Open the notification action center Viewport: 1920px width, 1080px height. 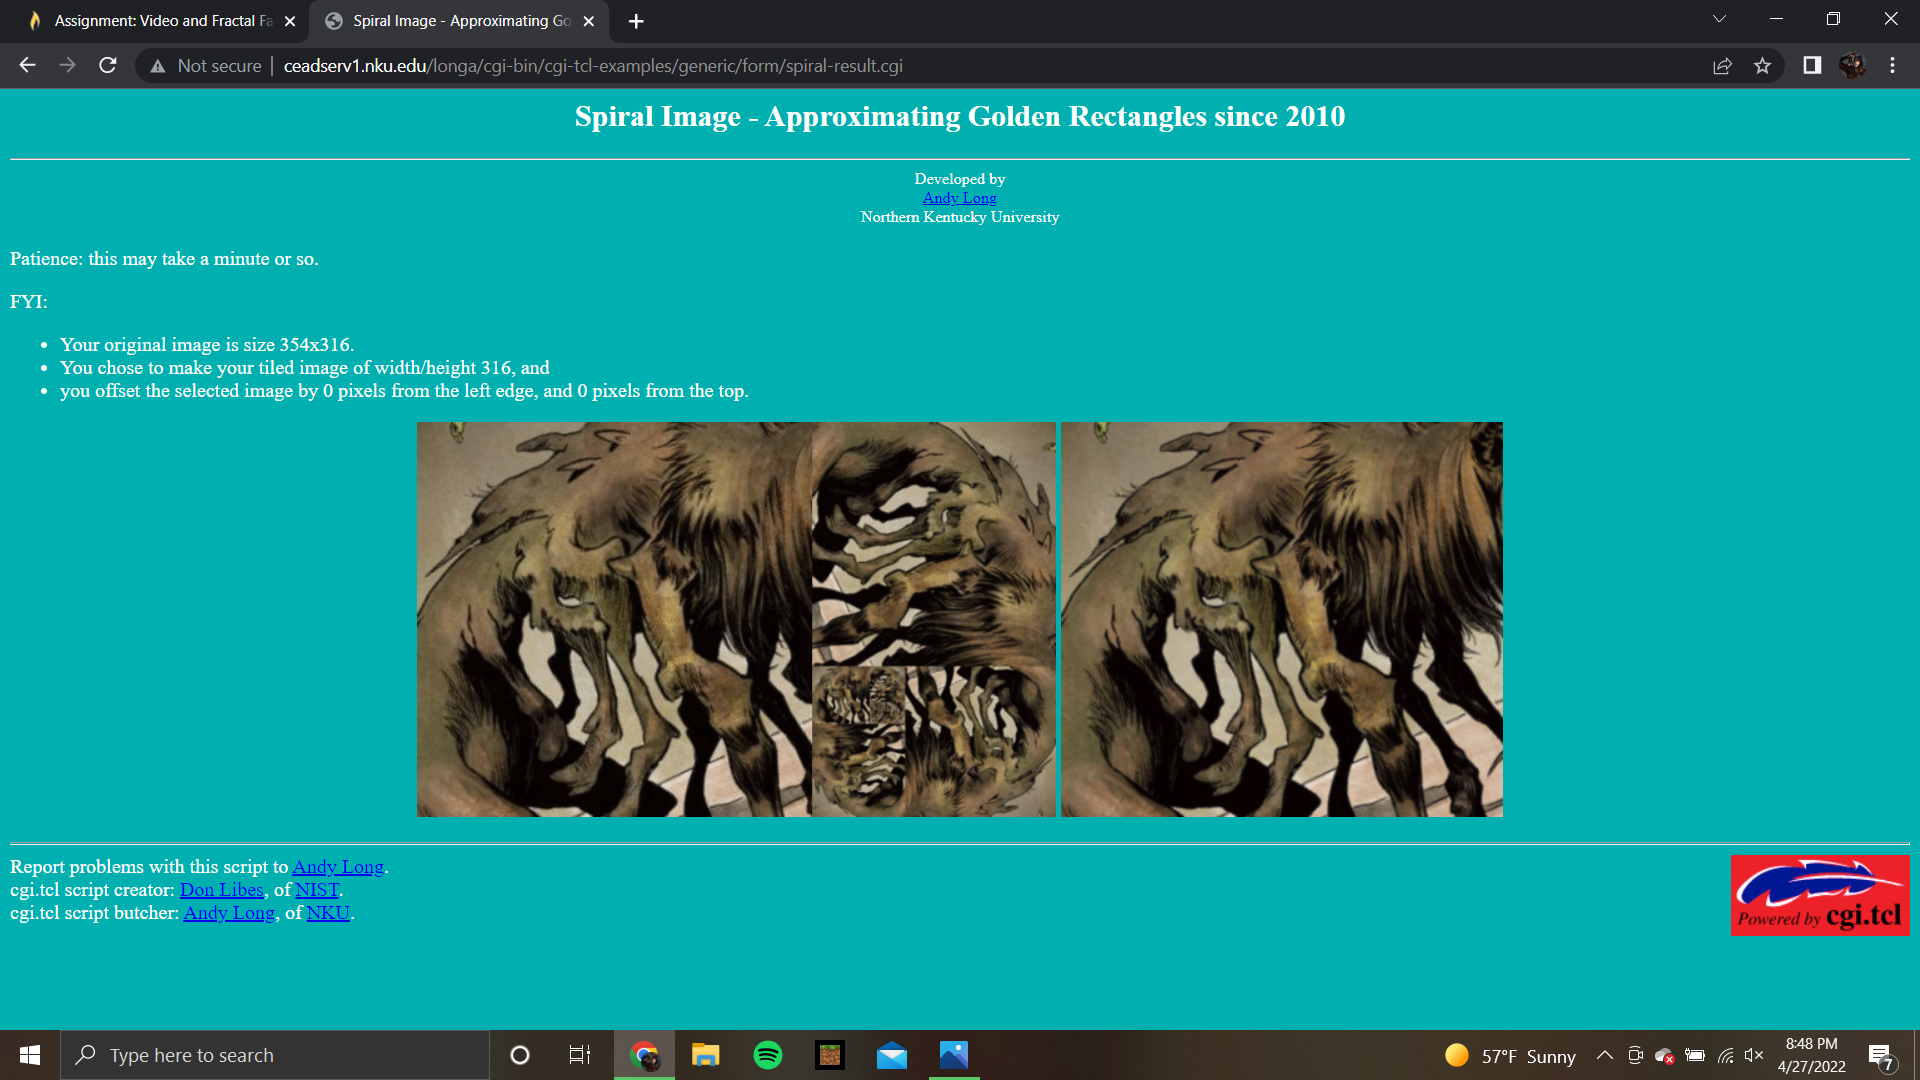tap(1881, 1056)
